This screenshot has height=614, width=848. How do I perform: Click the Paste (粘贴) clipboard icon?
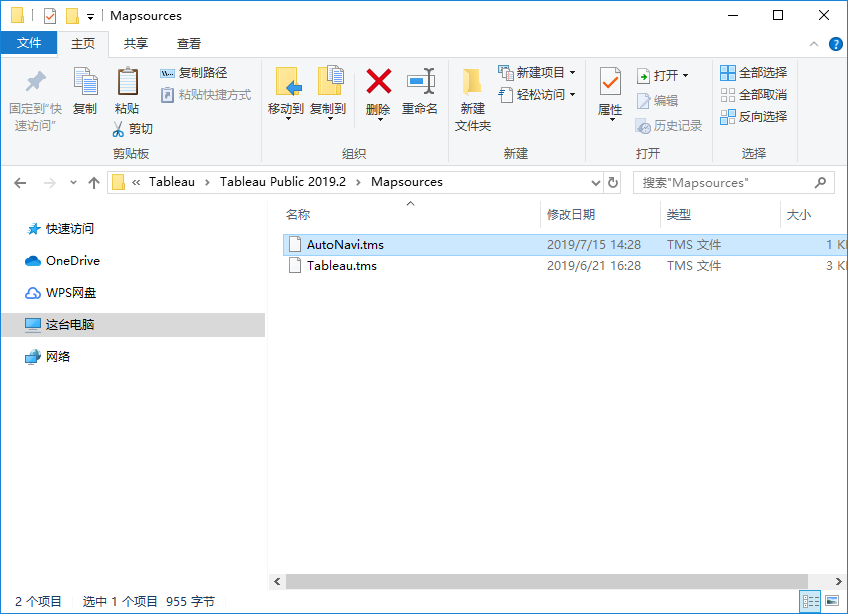127,82
